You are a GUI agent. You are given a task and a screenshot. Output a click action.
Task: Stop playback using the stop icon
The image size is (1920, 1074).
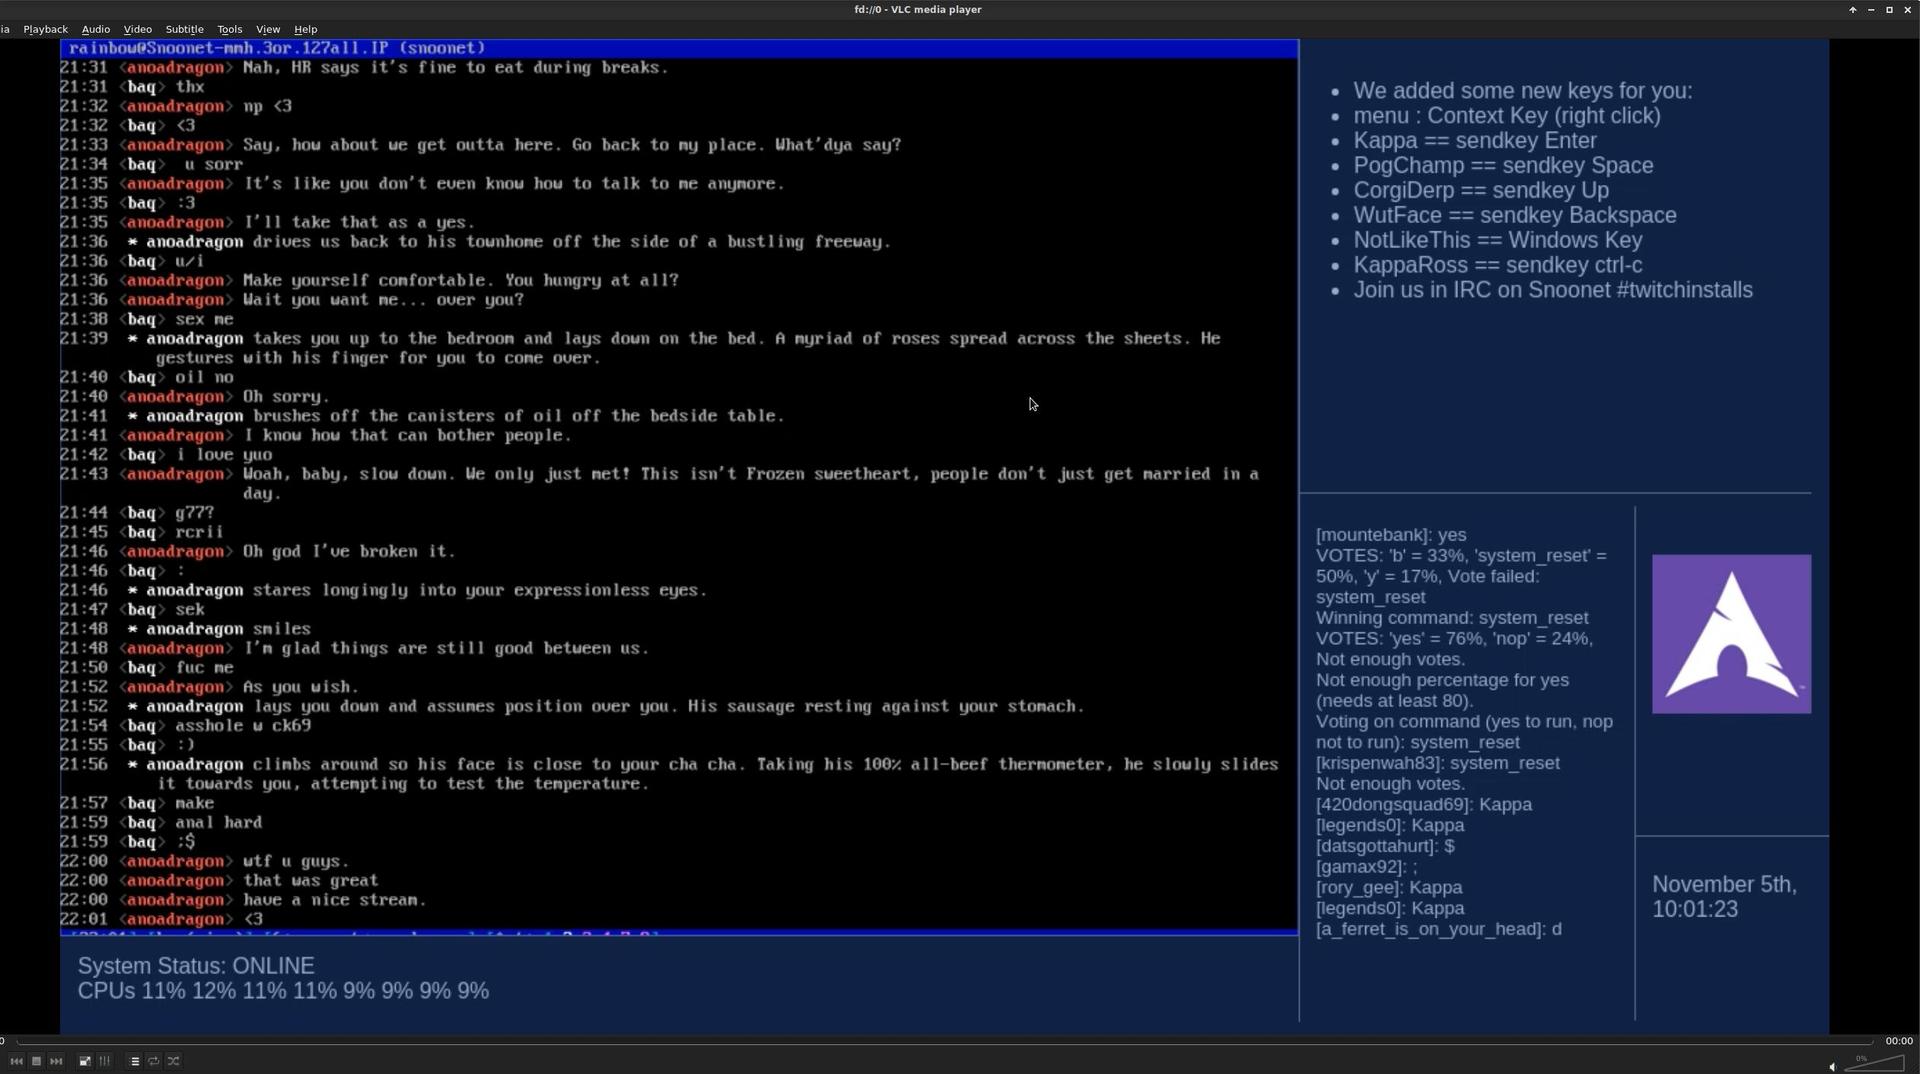pyautogui.click(x=37, y=1061)
